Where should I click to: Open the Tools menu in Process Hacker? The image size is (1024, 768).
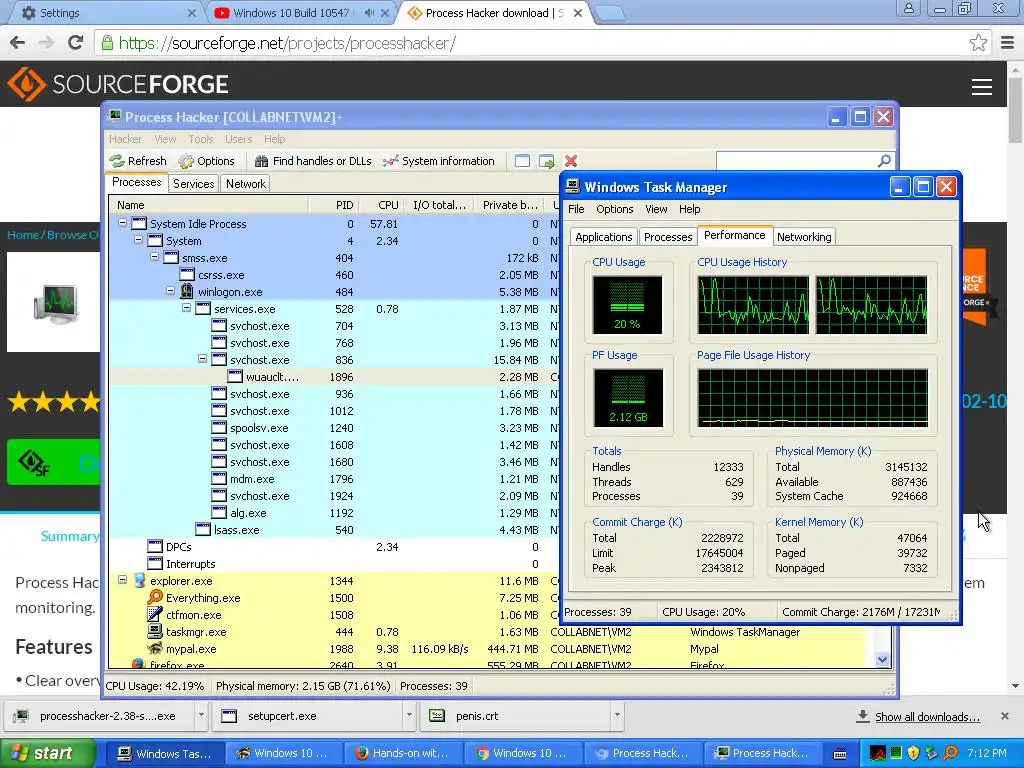click(201, 139)
